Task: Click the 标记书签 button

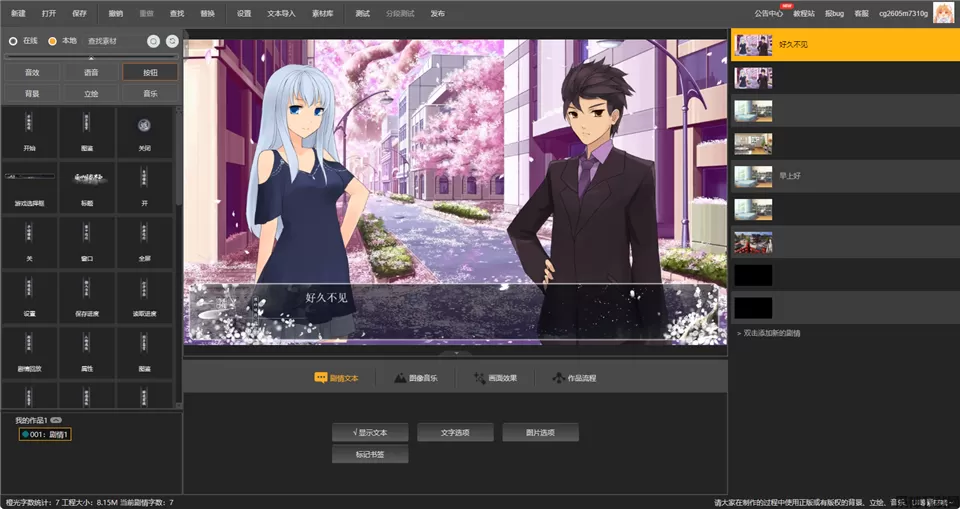Action: click(370, 455)
